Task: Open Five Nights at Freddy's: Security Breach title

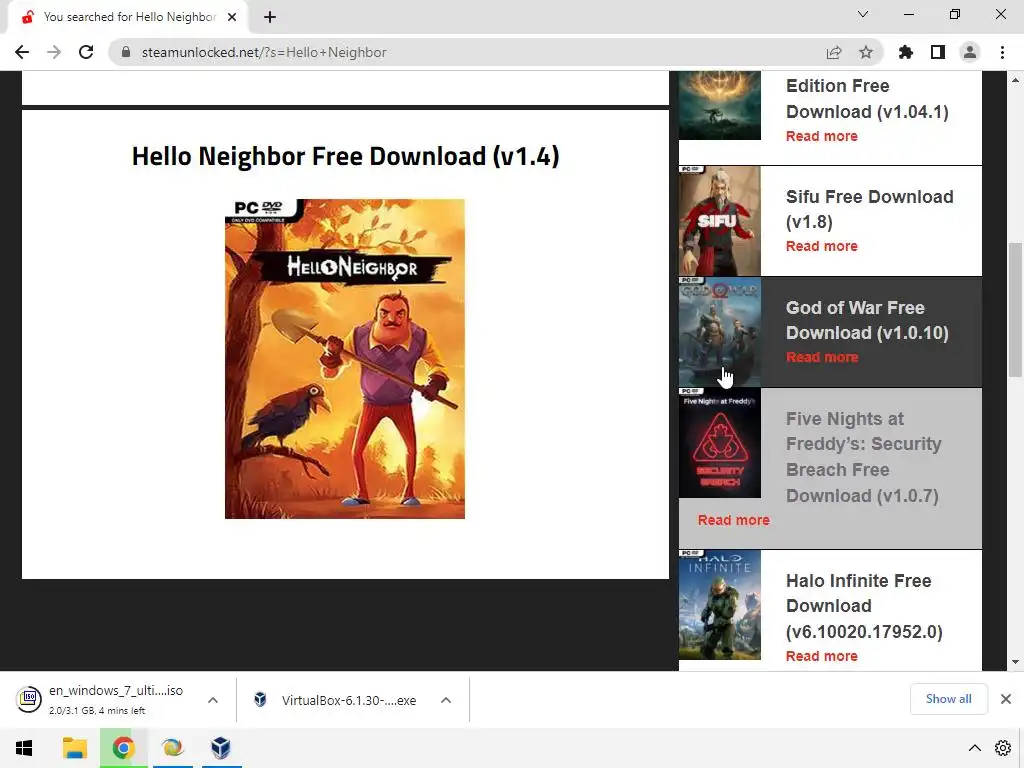Action: coord(863,457)
